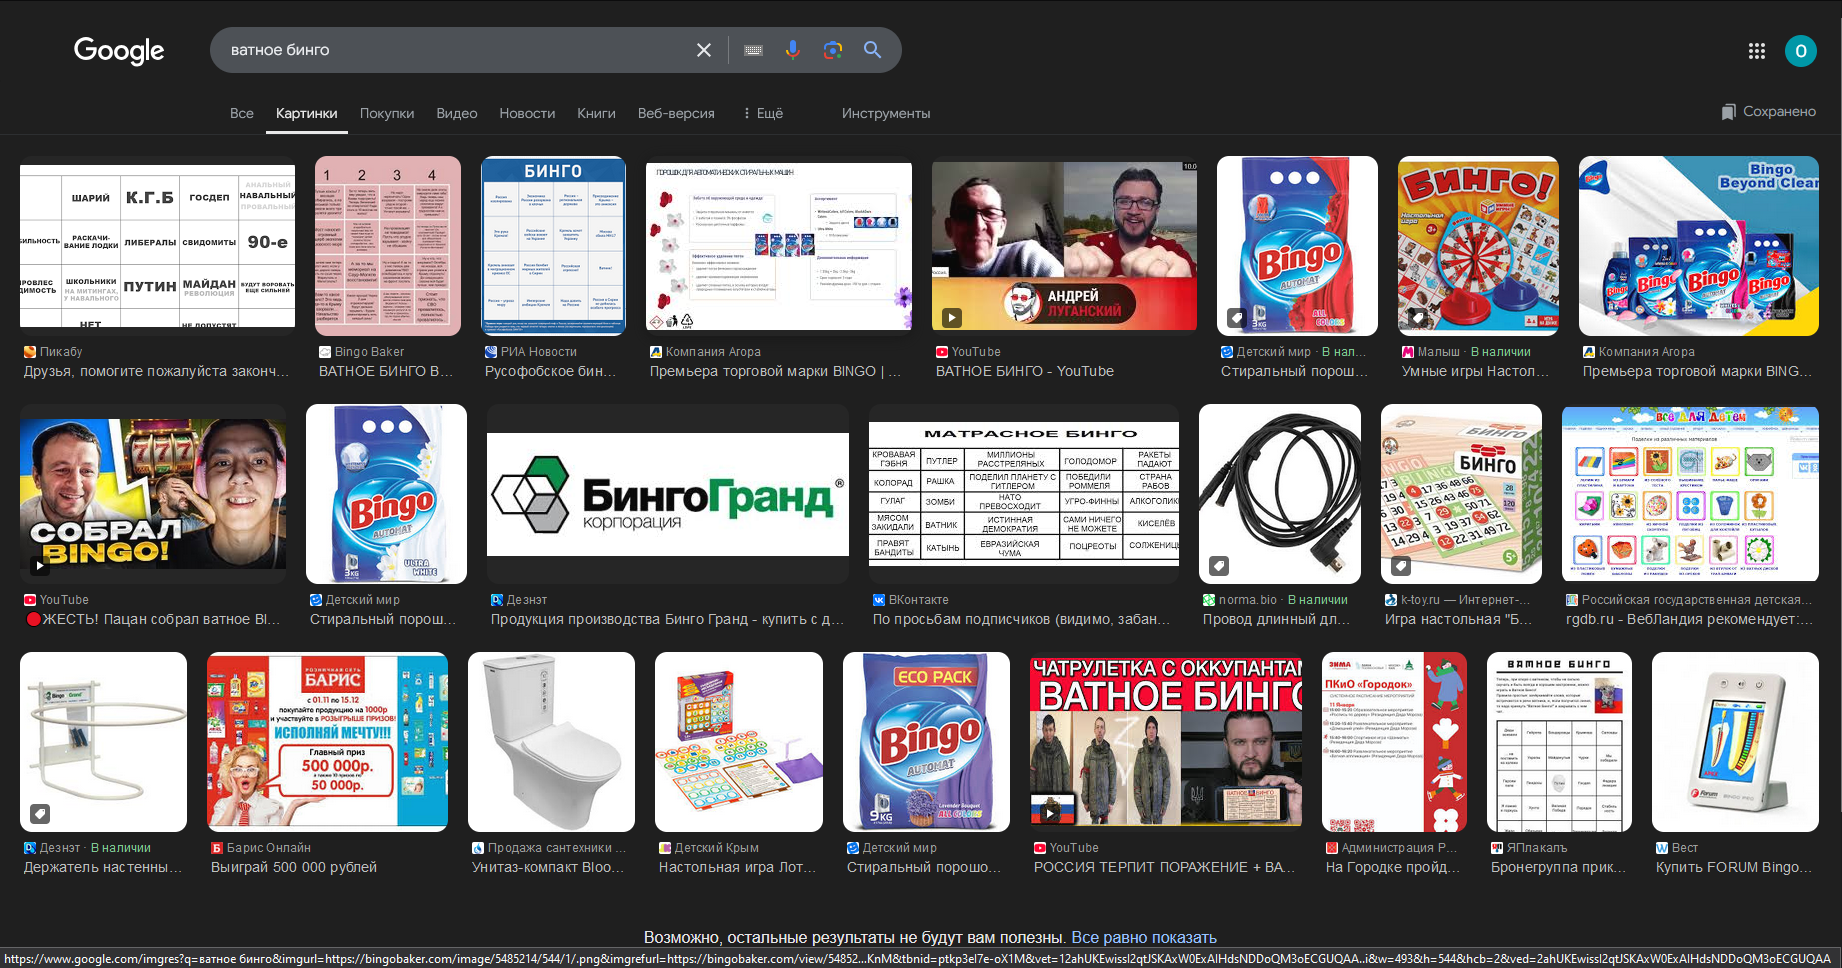Start voice search with the microphone icon
Viewport: 1842px width, 968px height.
pos(793,50)
